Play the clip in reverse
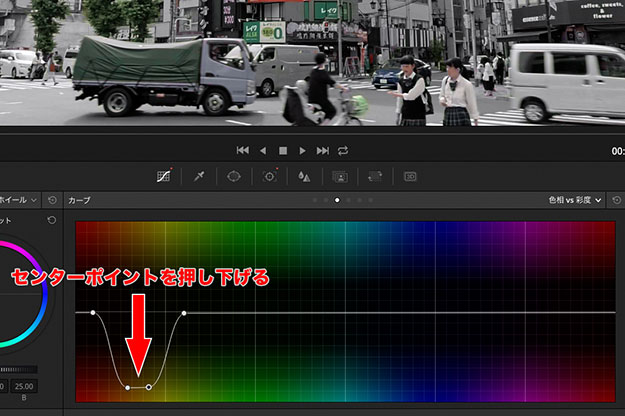The image size is (625, 416). (263, 150)
